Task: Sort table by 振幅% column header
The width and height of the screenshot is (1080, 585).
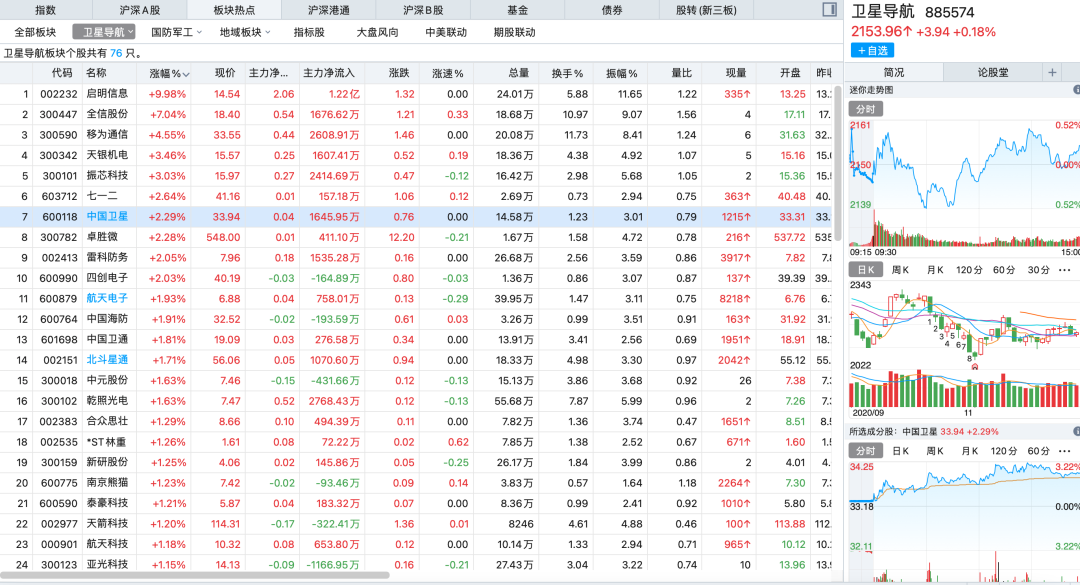Action: [621, 73]
